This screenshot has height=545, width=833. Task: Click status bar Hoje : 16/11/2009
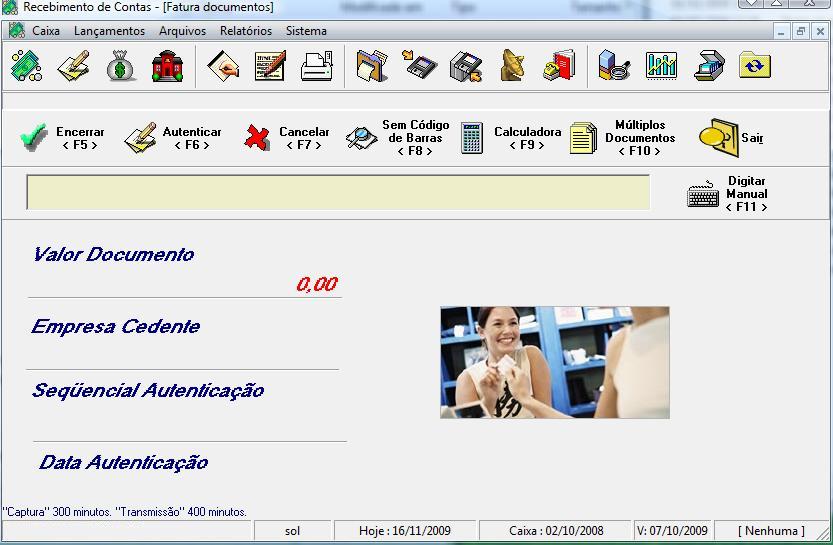[405, 531]
